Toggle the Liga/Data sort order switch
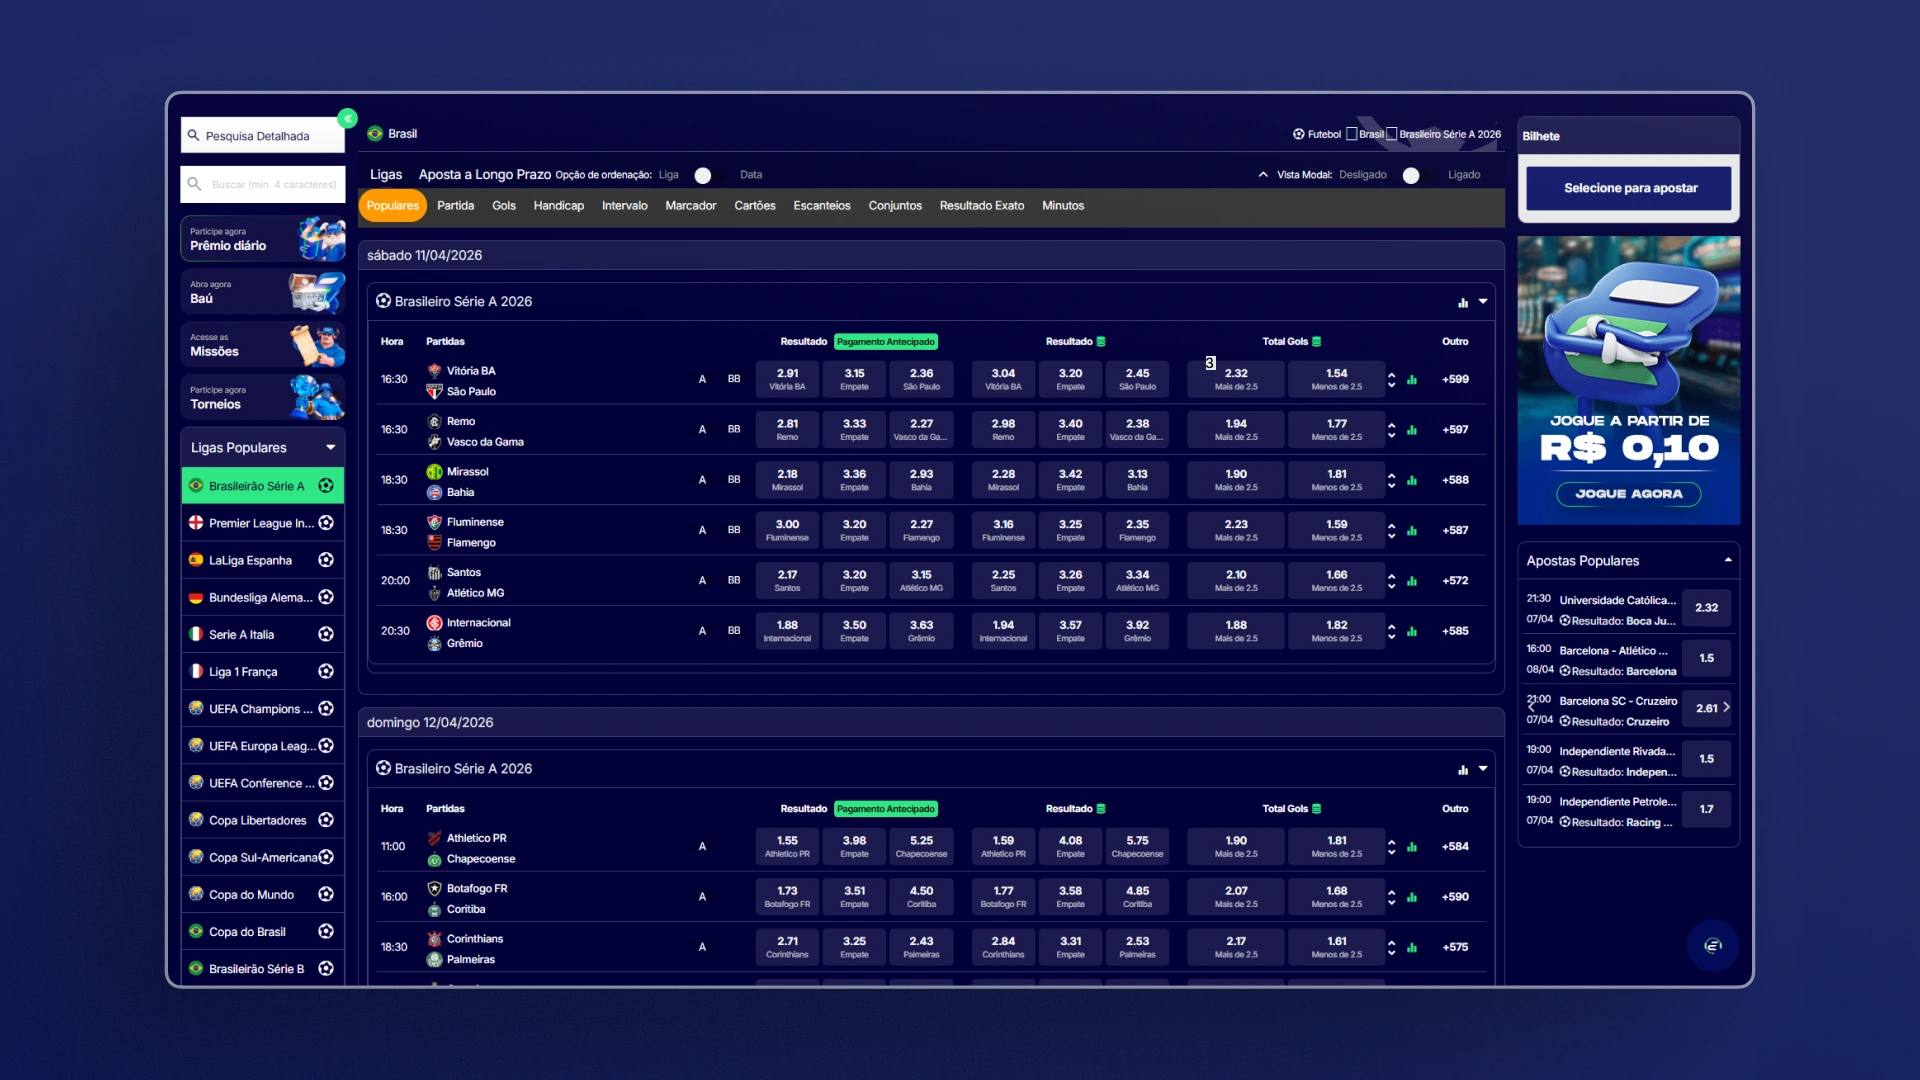 coord(708,175)
